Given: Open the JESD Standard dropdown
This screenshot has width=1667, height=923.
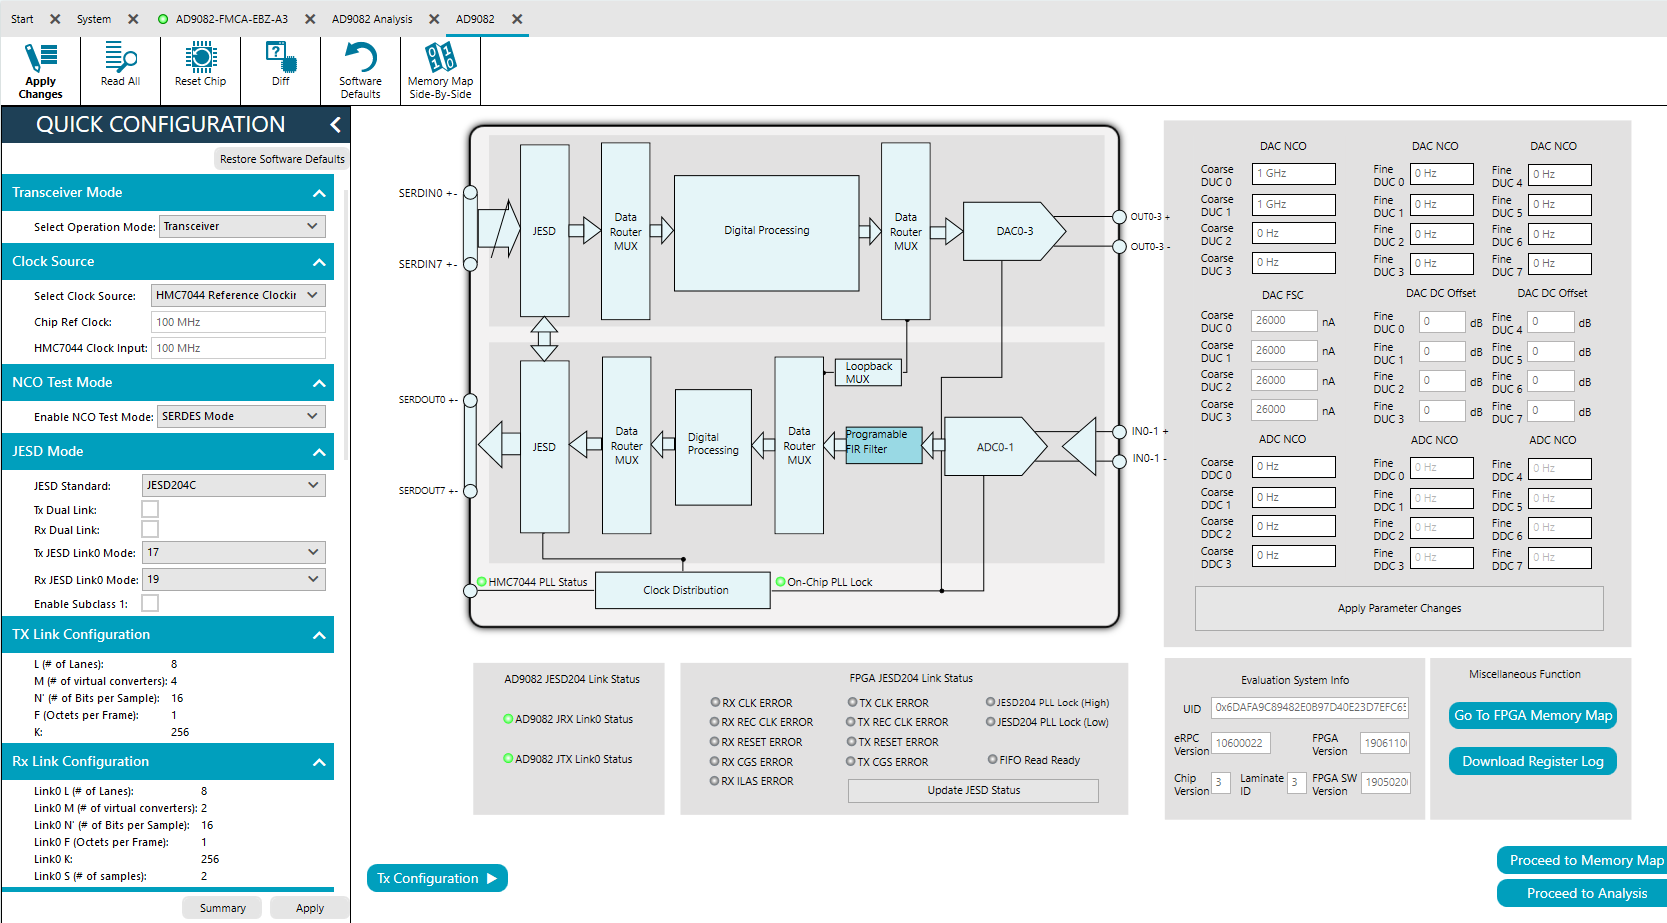Looking at the screenshot, I should [x=234, y=485].
